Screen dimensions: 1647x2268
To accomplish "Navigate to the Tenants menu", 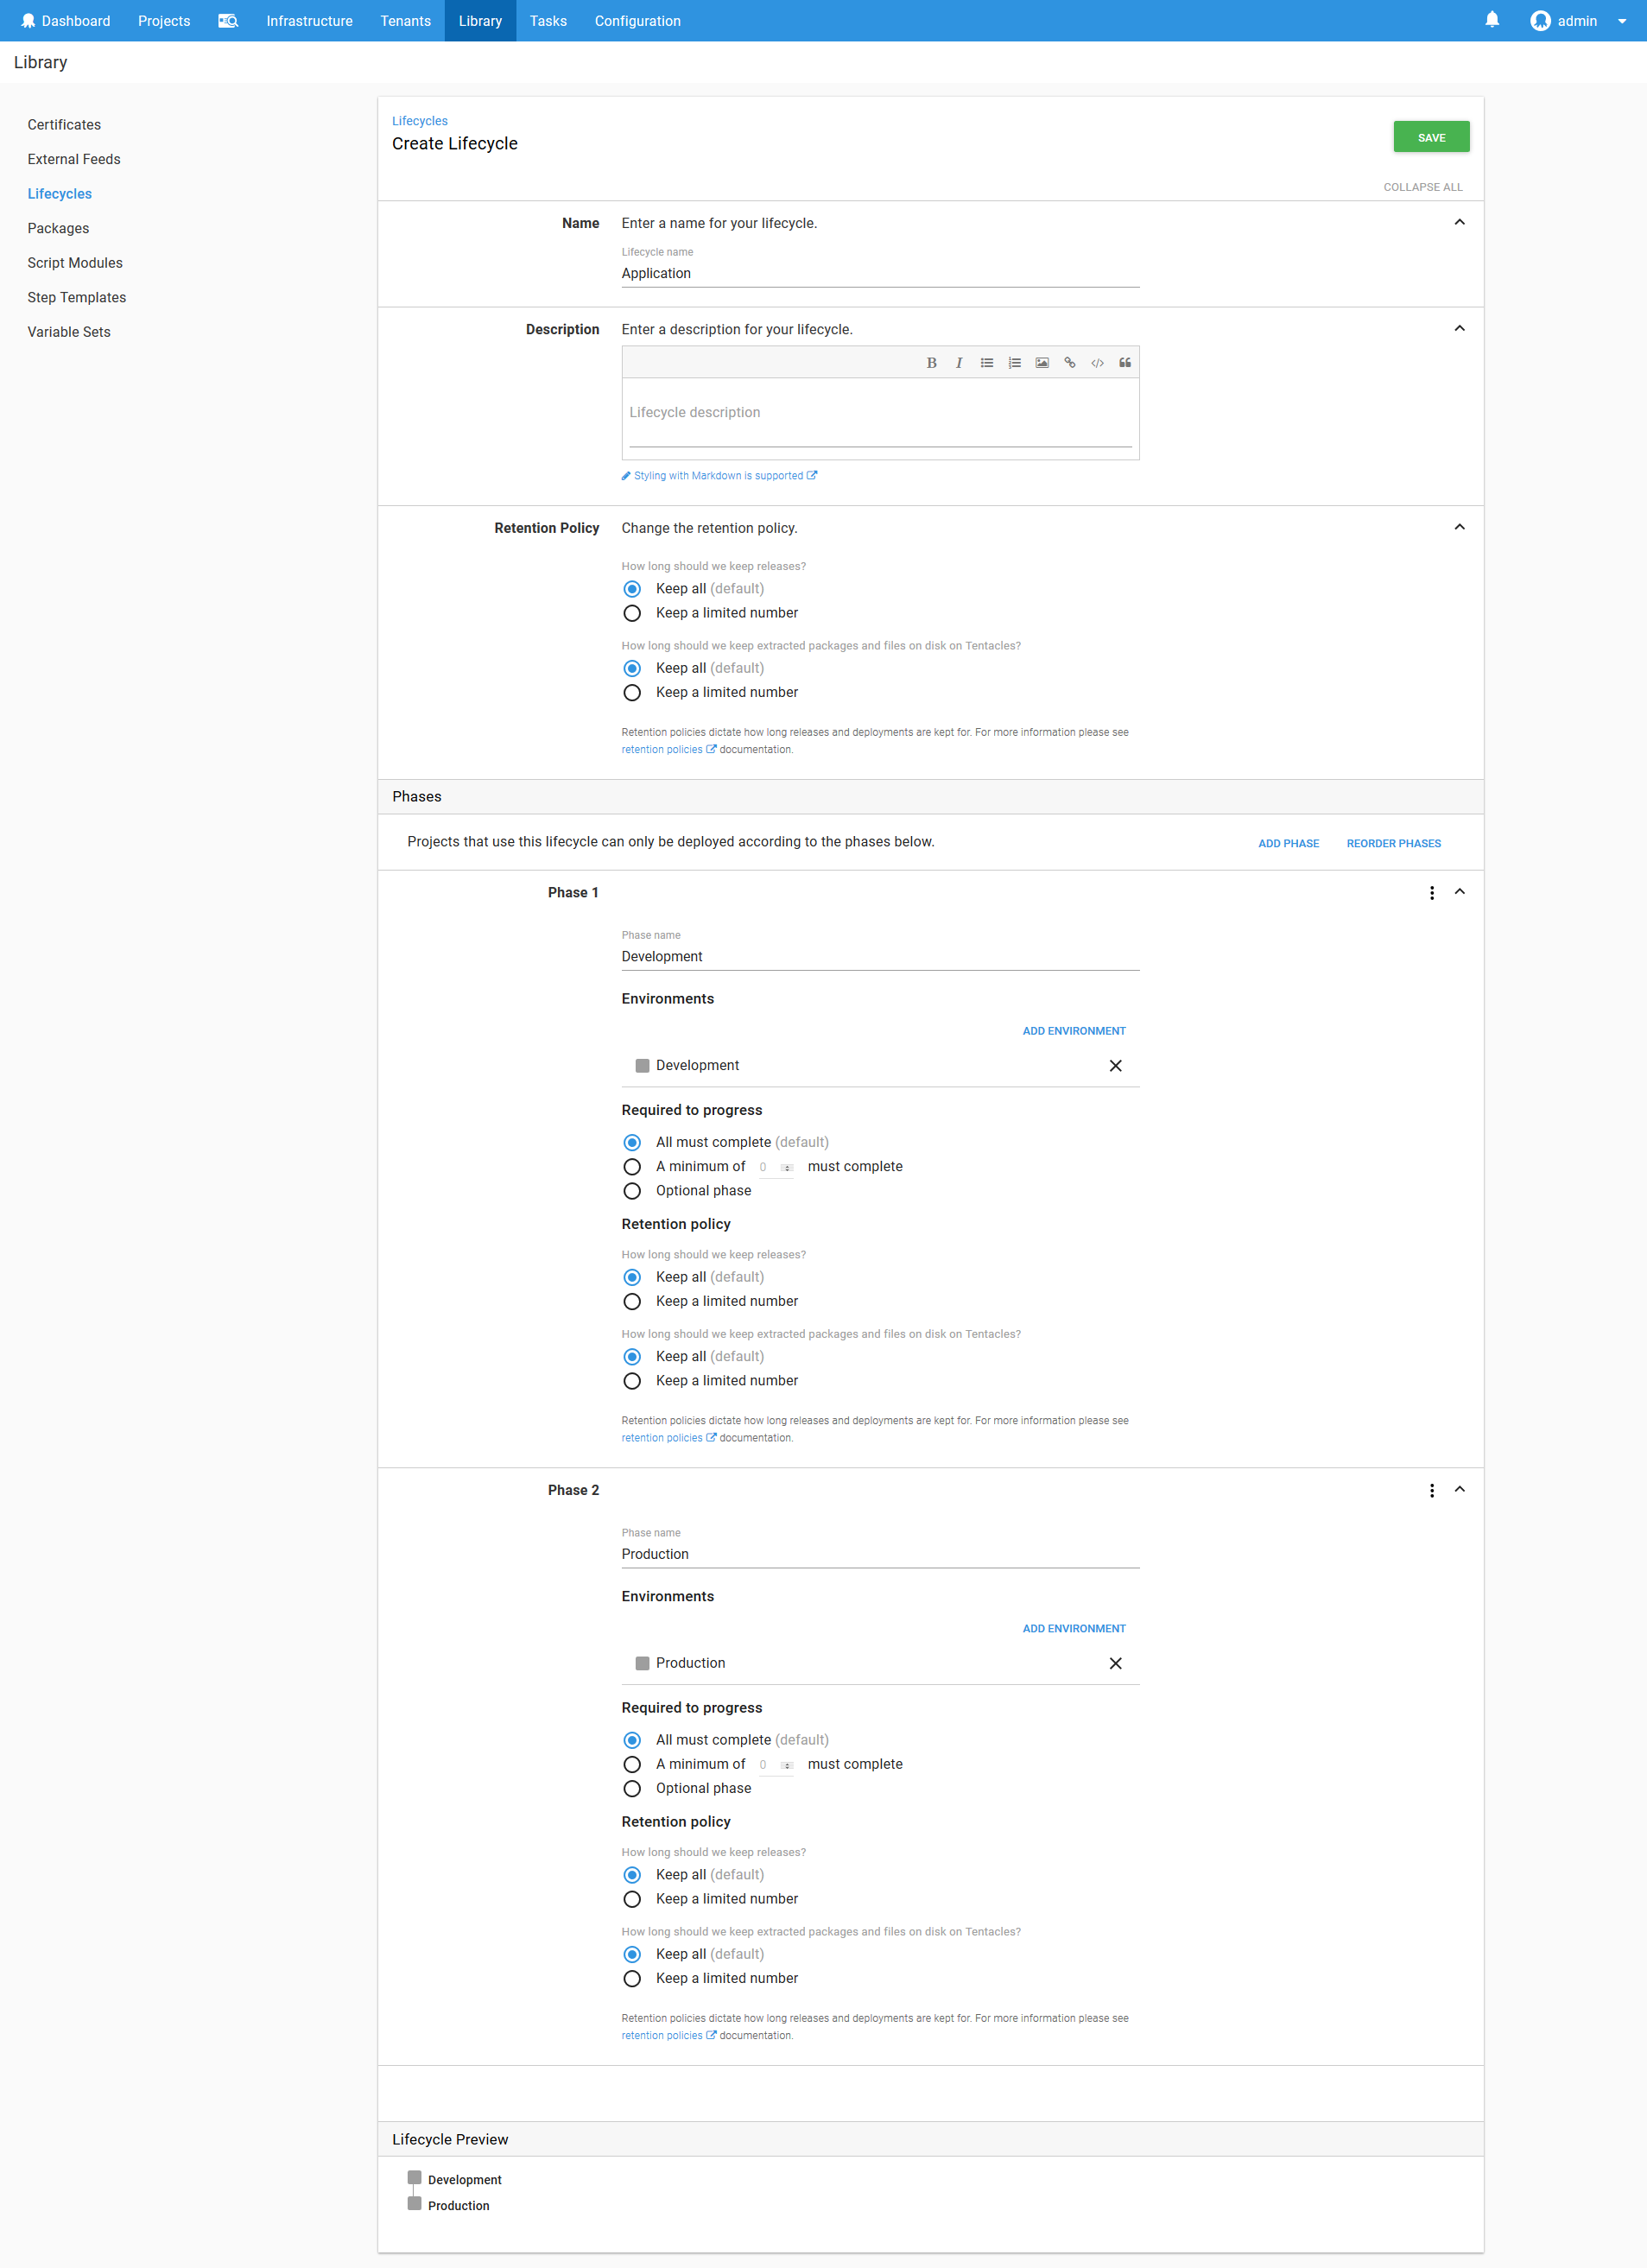I will (405, 20).
